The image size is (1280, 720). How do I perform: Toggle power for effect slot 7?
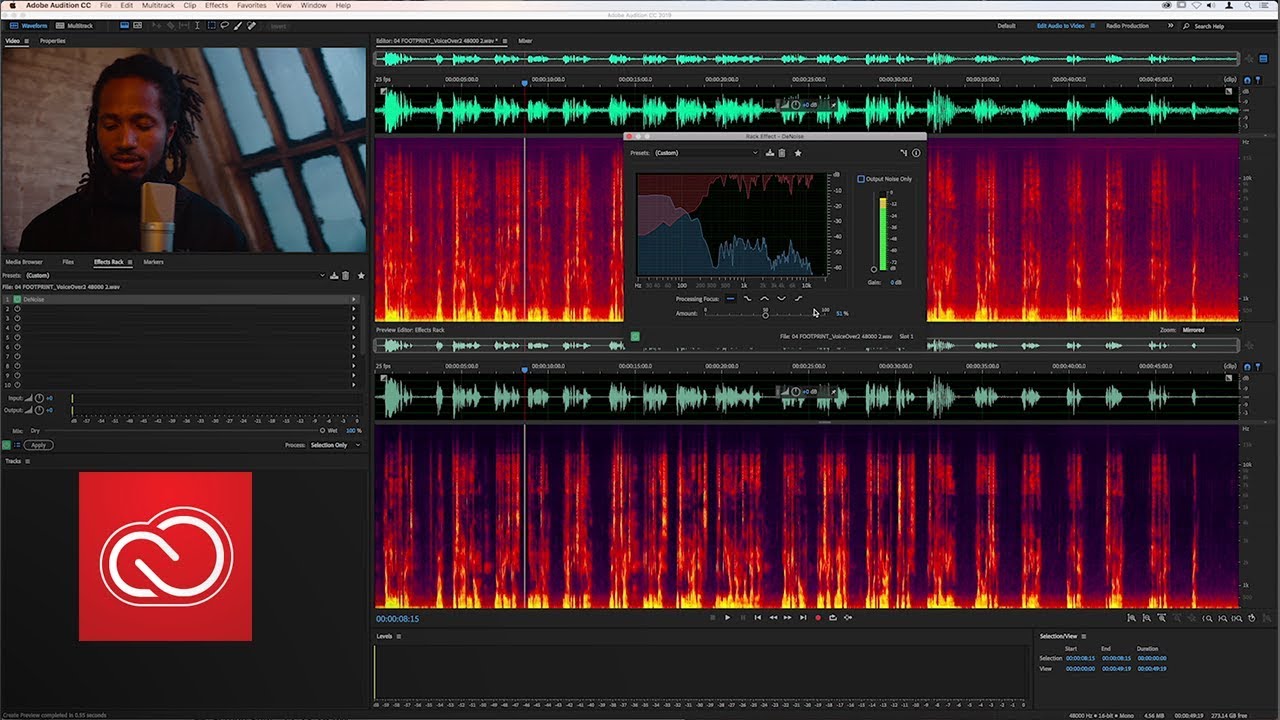(17, 356)
